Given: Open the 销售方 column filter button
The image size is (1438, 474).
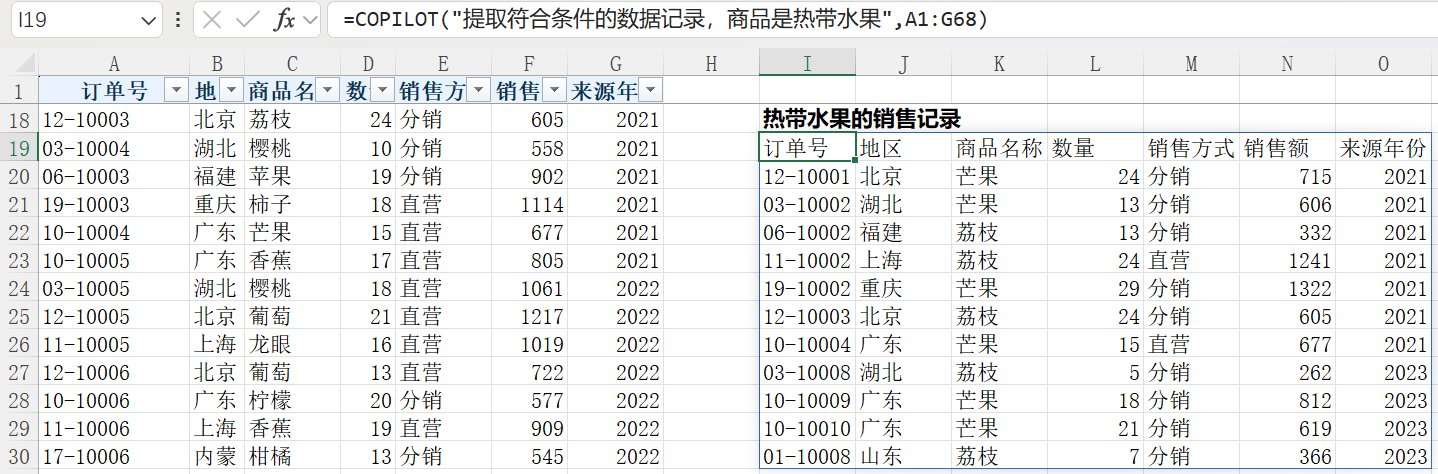Looking at the screenshot, I should point(479,91).
